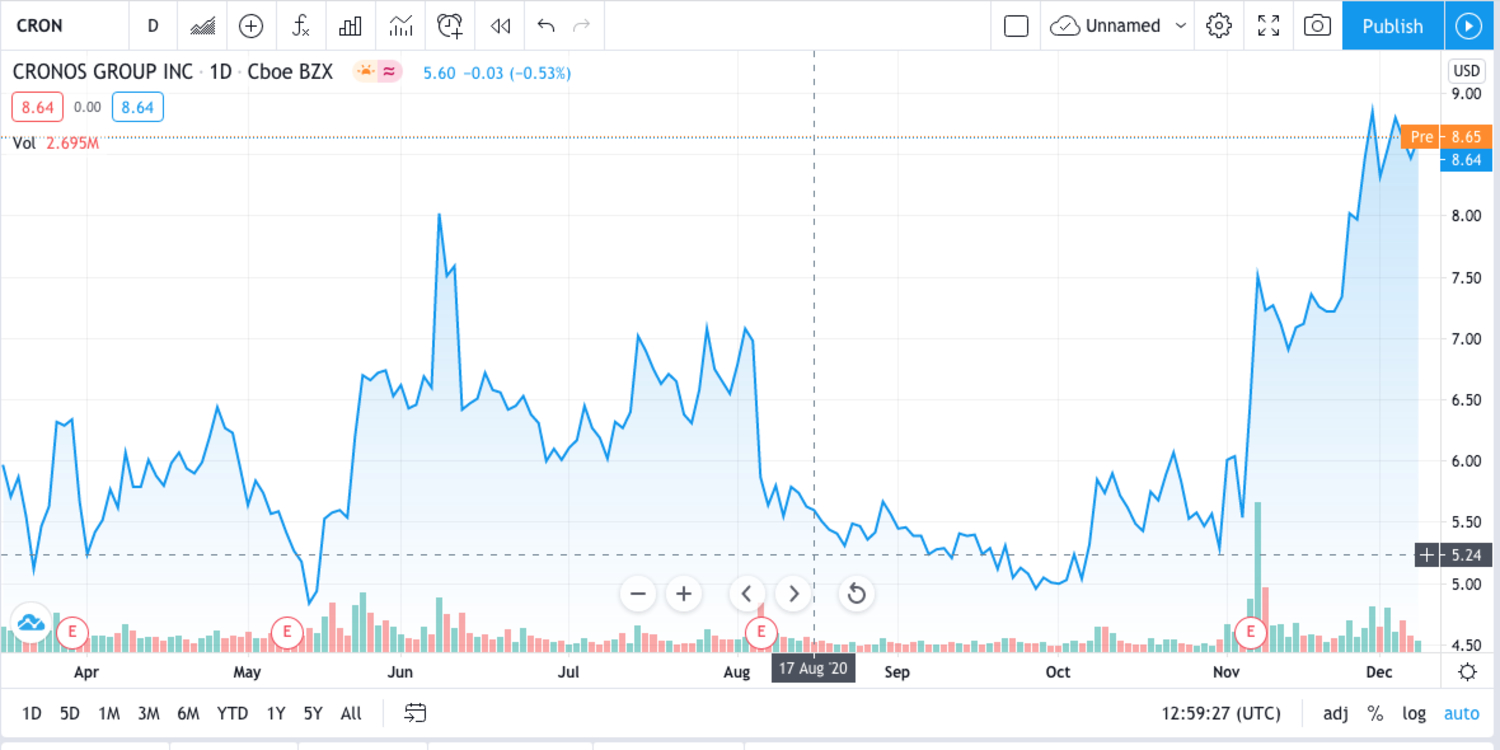Open the Unnamed layout cloud save
The image size is (1500, 750).
(1105, 25)
